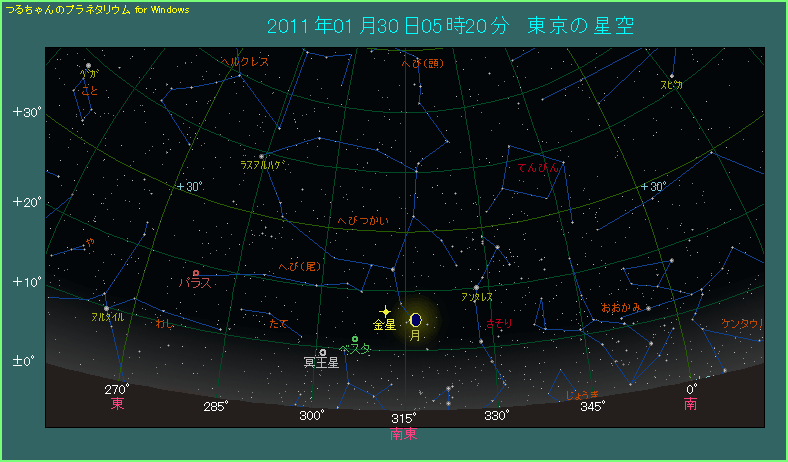This screenshot has height=462, width=788.
Task: Click the Altair star near アルタイル
Action: click(x=106, y=308)
